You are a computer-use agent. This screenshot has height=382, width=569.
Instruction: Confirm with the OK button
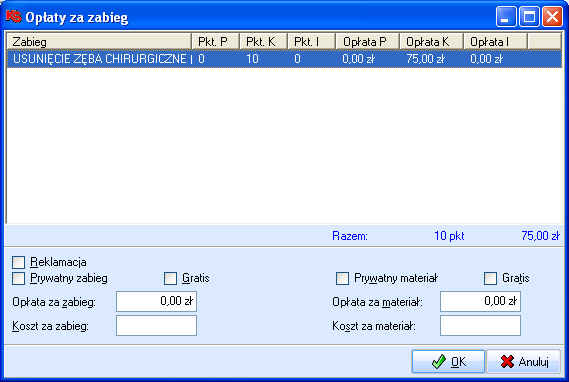[448, 361]
